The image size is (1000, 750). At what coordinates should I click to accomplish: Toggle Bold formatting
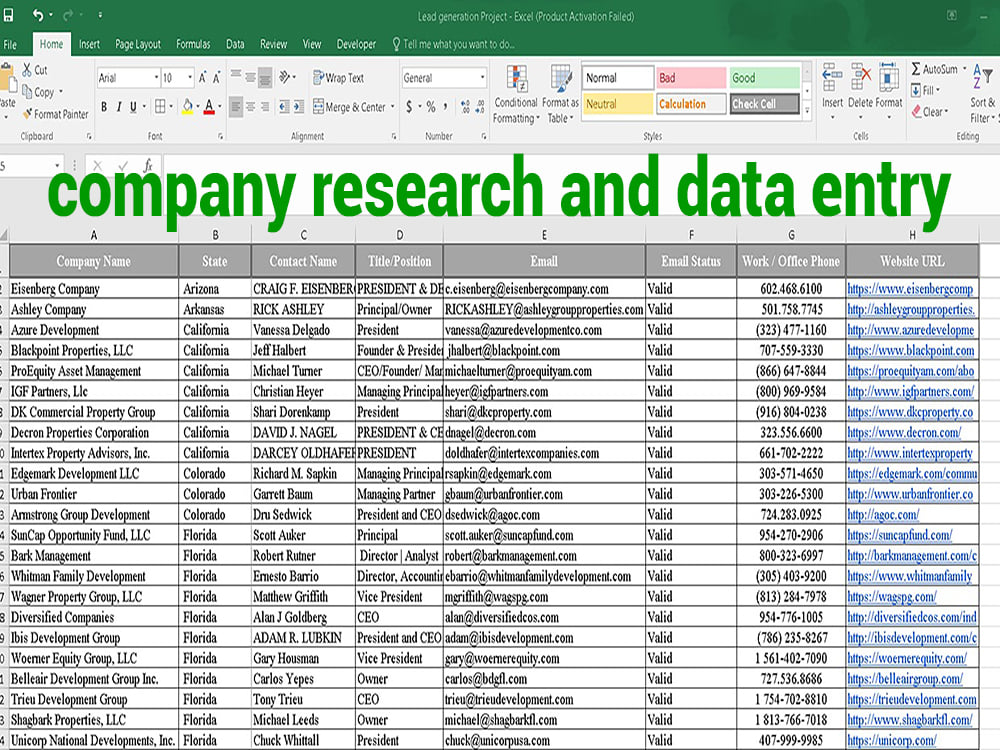pos(103,107)
